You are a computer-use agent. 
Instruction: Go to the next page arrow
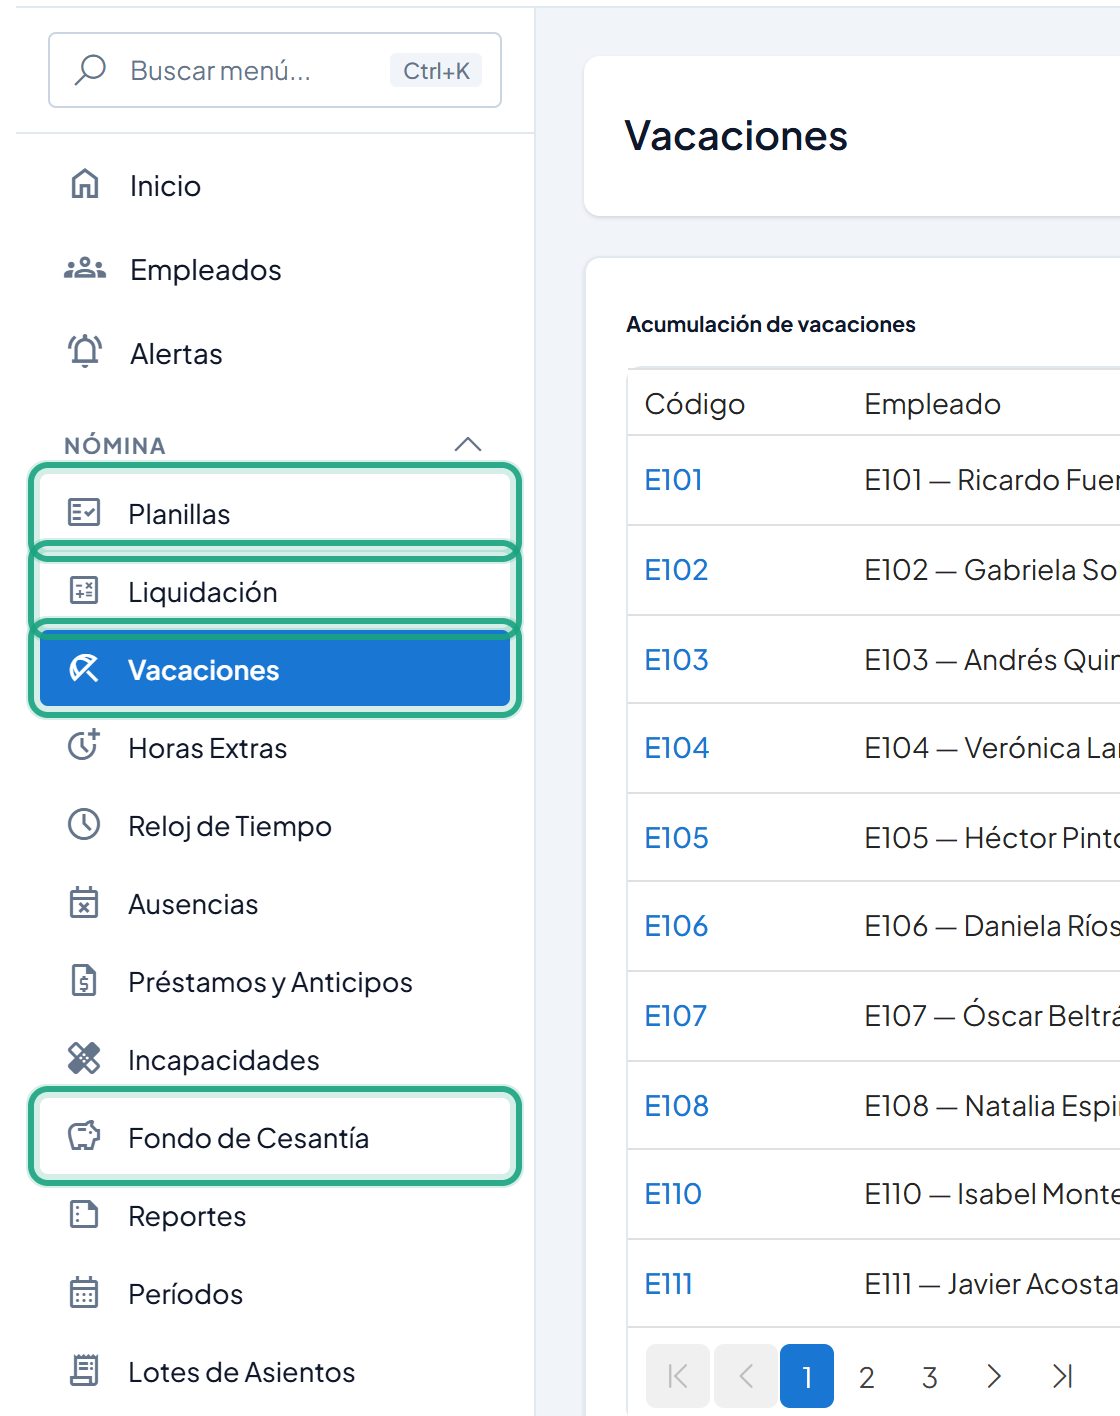(x=994, y=1377)
